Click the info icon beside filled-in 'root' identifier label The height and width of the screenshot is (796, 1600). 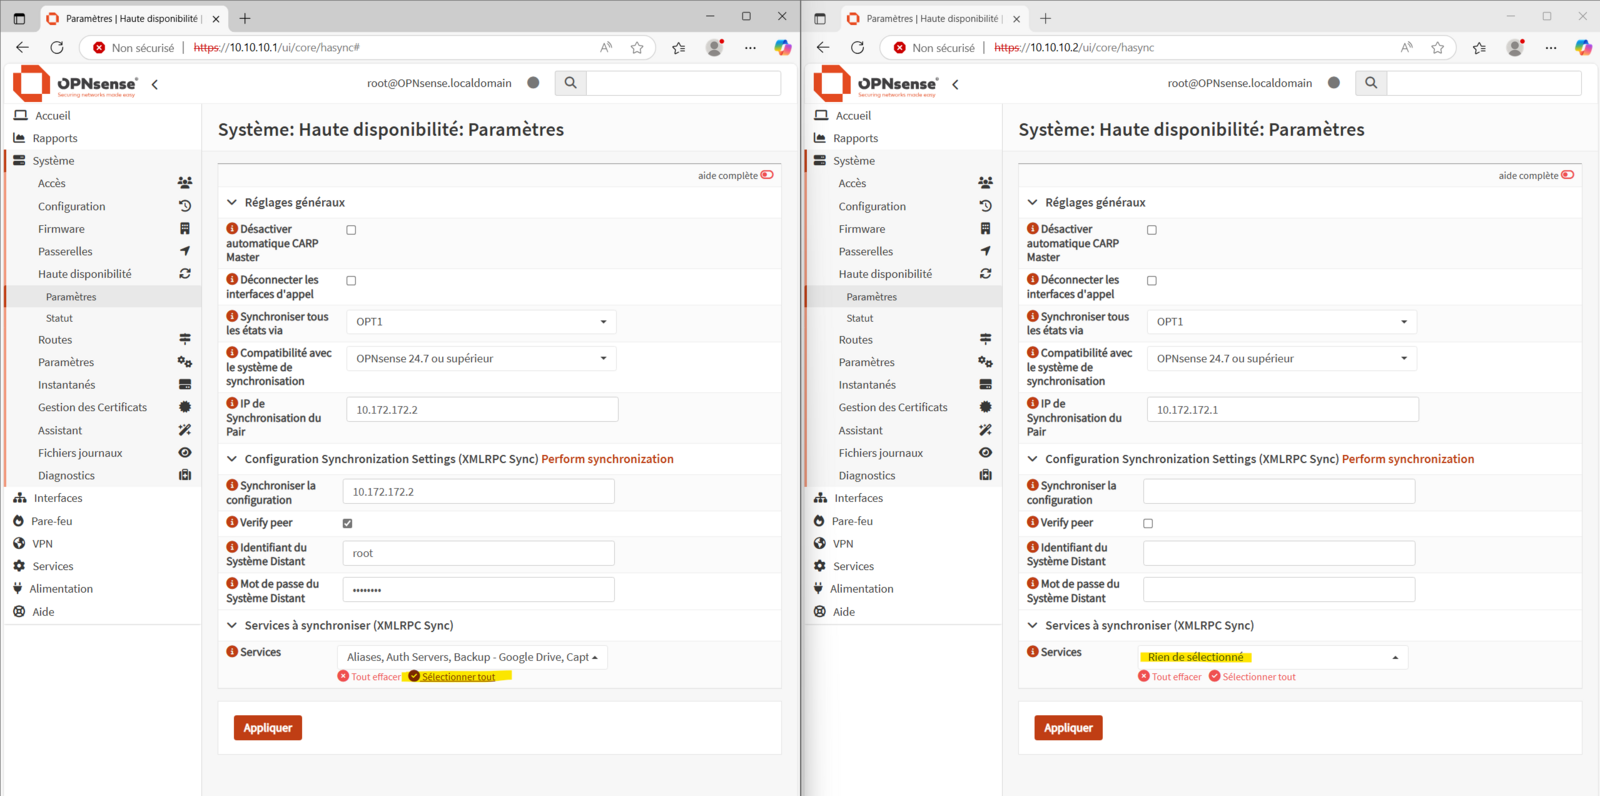[232, 547]
